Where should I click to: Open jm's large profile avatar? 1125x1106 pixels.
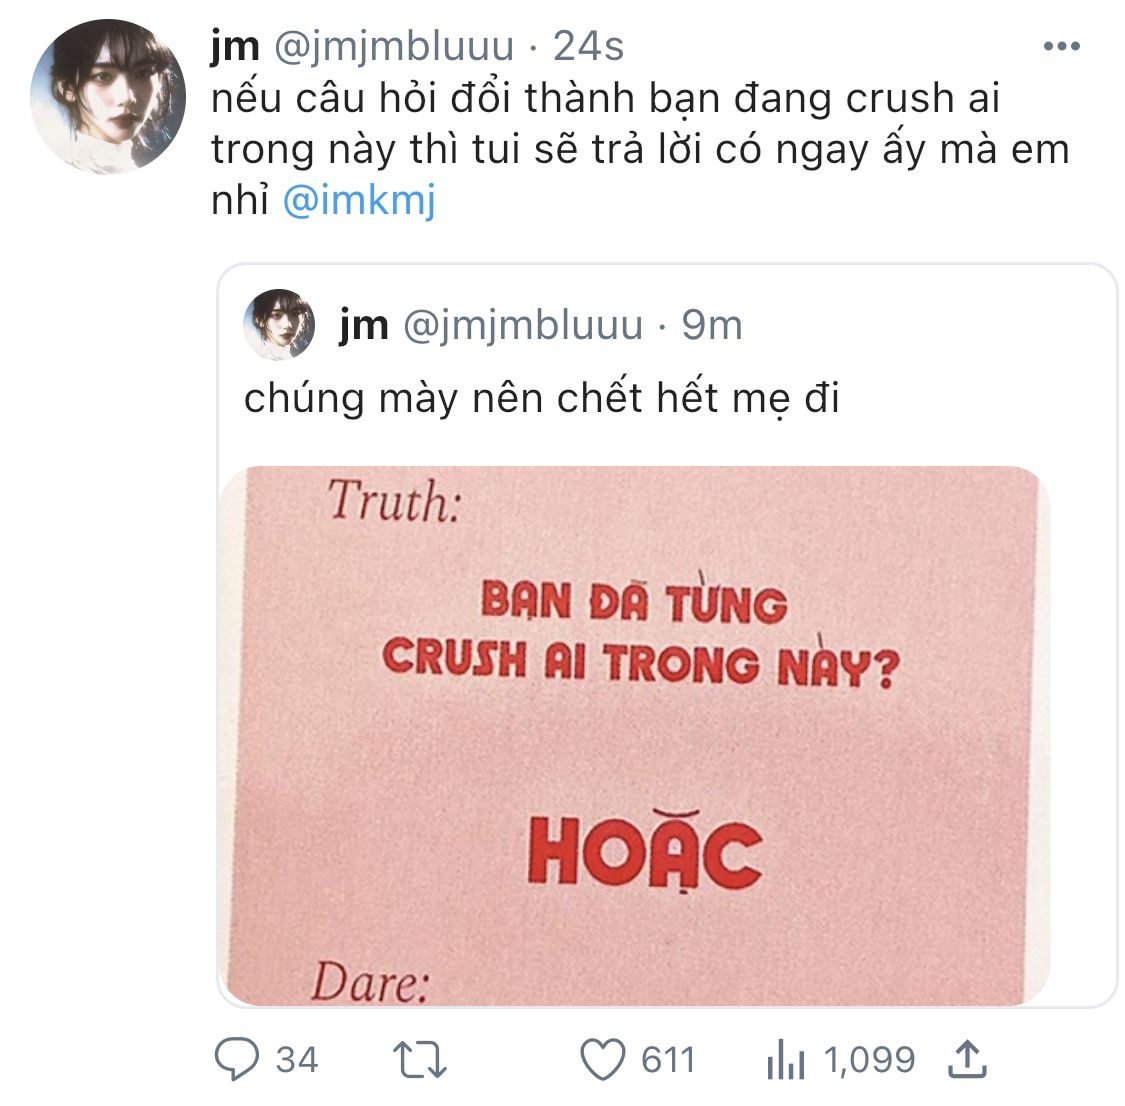pos(108,97)
